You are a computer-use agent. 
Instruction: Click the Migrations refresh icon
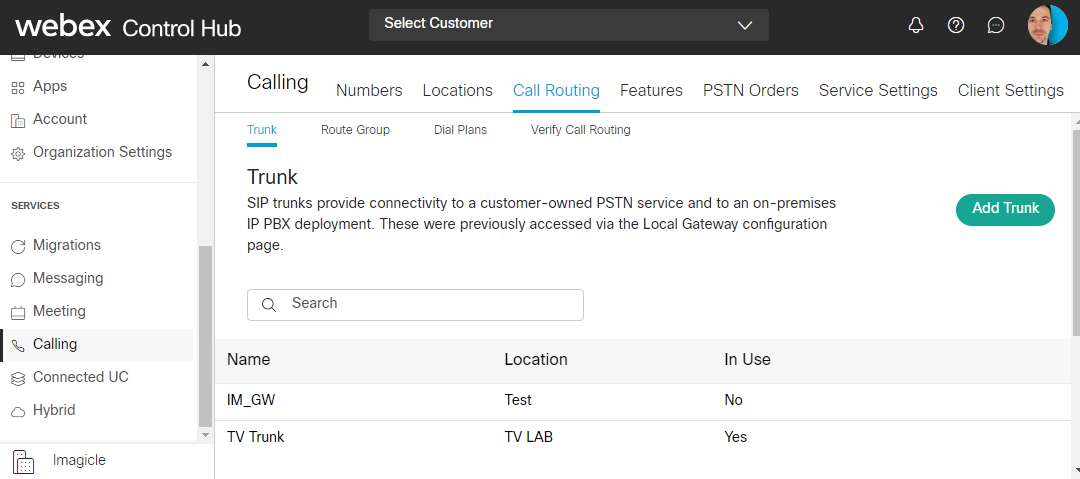pyautogui.click(x=17, y=246)
